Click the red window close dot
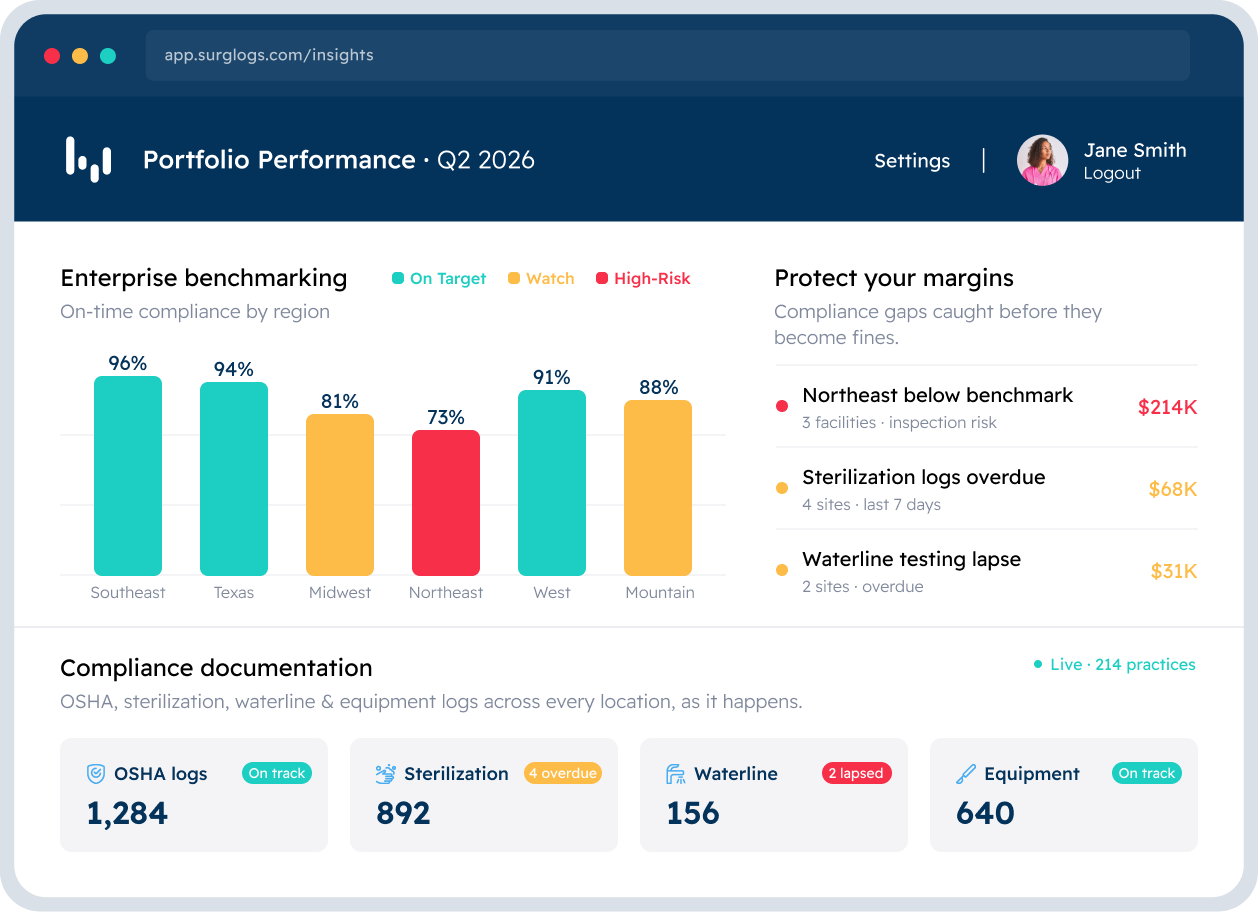Screen dimensions: 1258x912 click(52, 56)
